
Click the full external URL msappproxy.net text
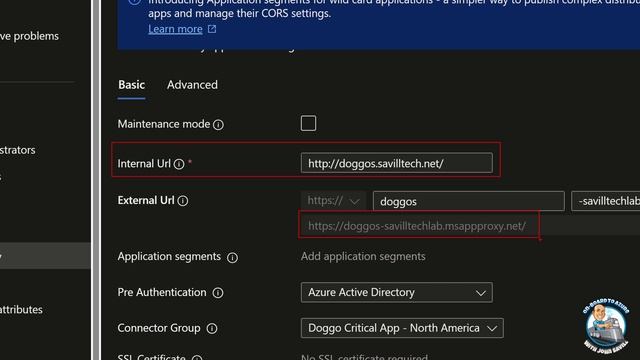coord(417,226)
